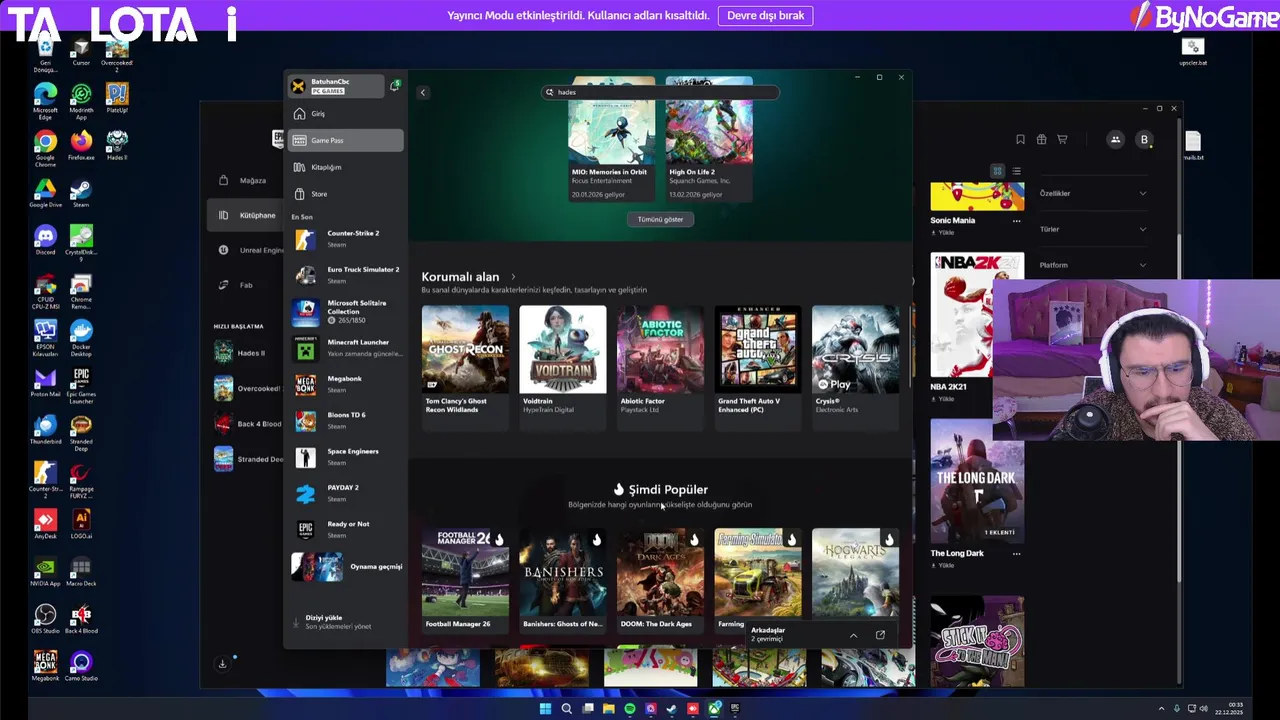
Task: Launch Back 4 Blood from quick launch
Action: click(x=247, y=424)
